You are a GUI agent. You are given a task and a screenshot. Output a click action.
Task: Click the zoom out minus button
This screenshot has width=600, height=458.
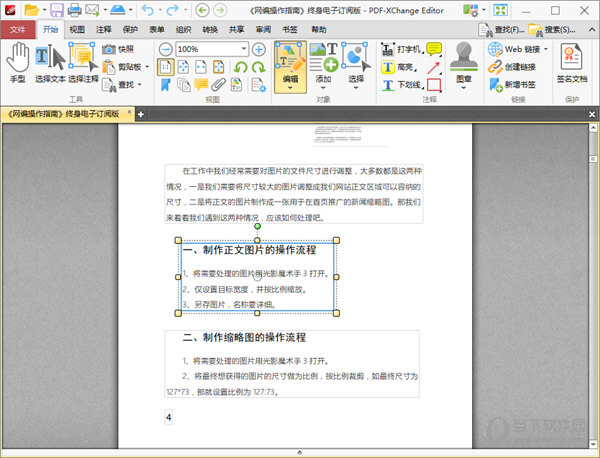(165, 48)
